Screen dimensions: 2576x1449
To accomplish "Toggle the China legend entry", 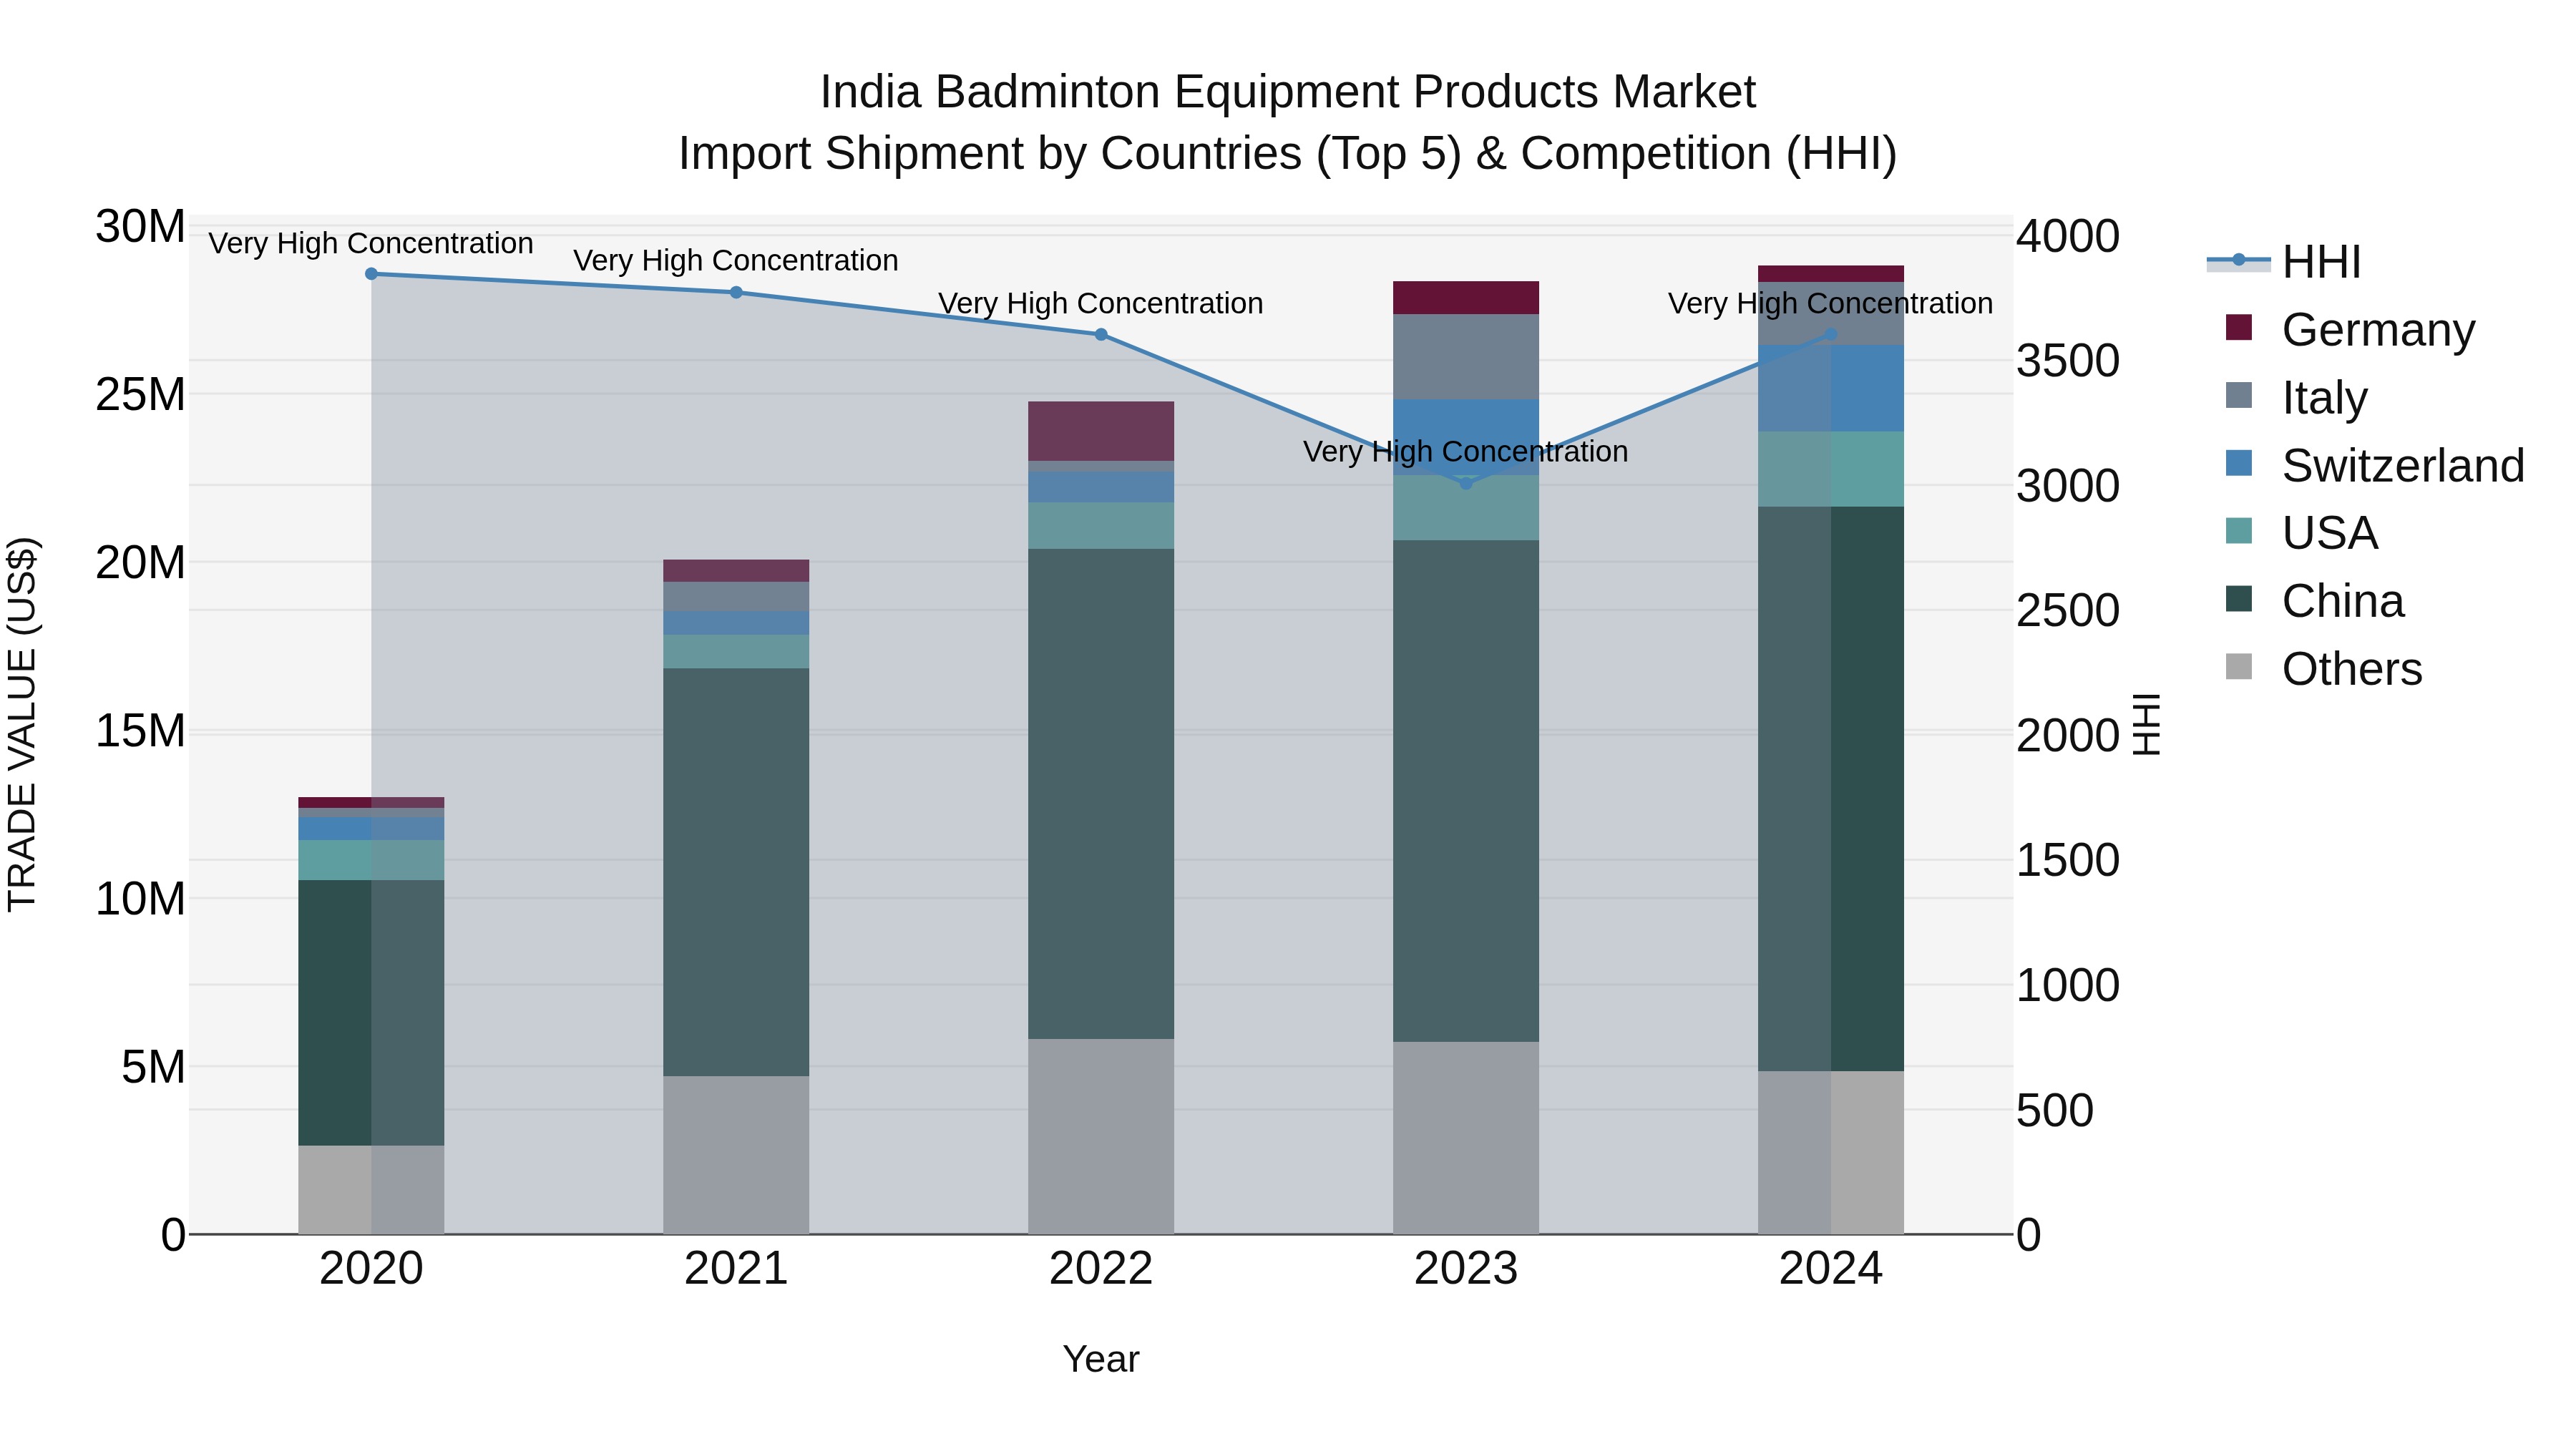I will 2315,601.
